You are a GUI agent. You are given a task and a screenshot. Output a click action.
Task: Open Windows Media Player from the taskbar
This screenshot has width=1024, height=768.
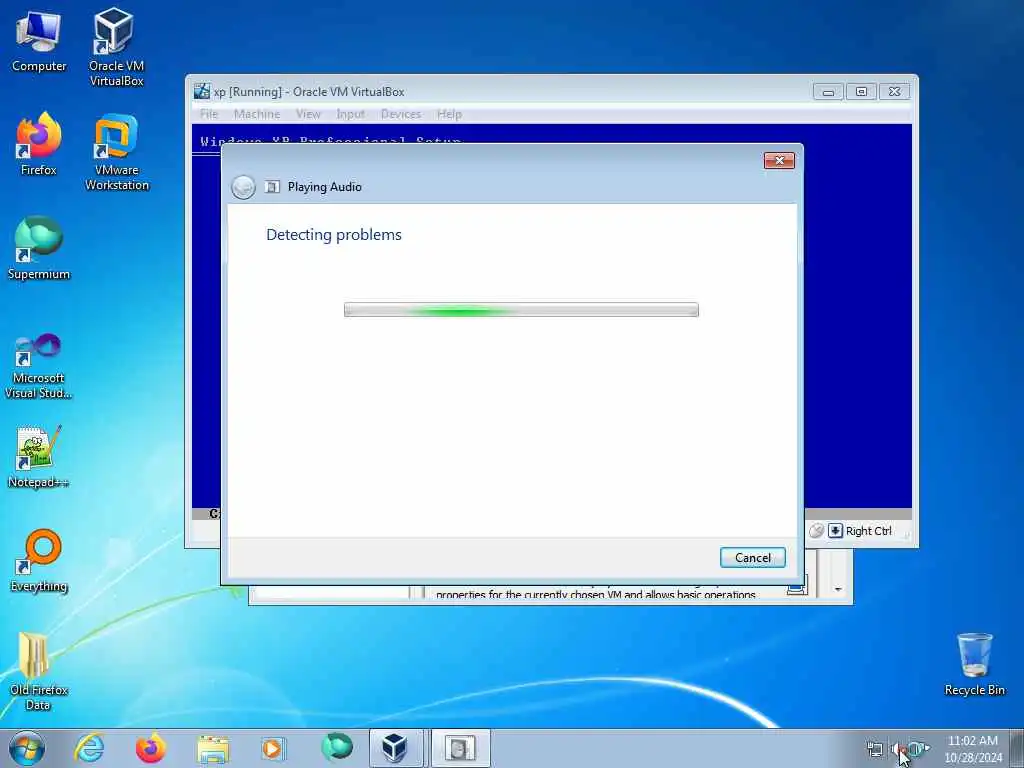point(274,748)
